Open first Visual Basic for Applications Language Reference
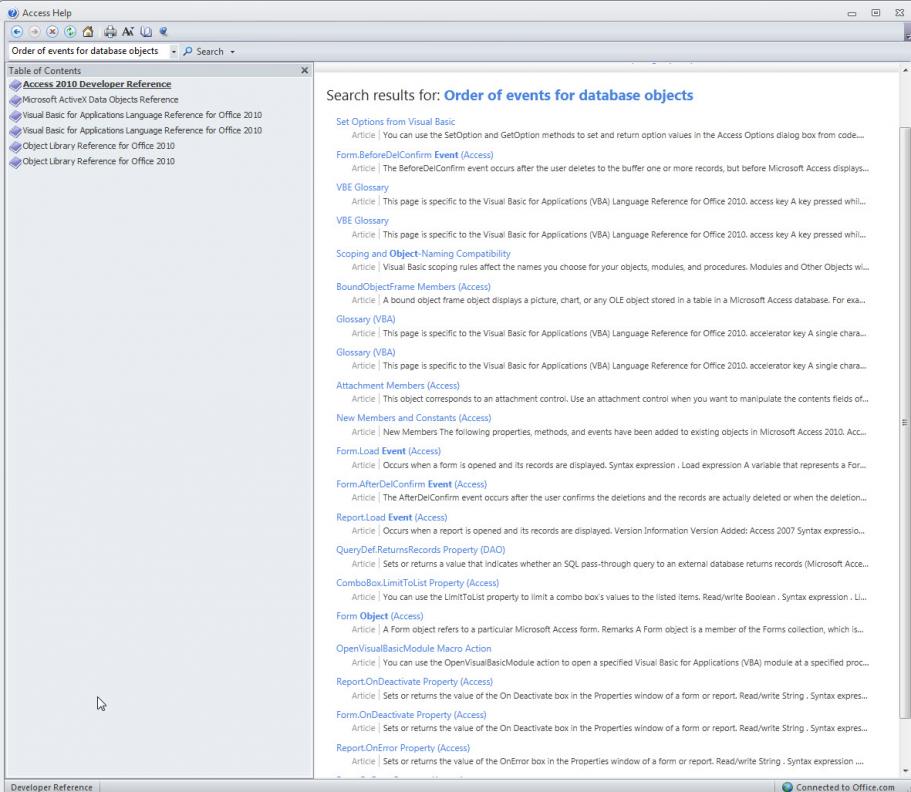The height and width of the screenshot is (792, 911). point(142,115)
